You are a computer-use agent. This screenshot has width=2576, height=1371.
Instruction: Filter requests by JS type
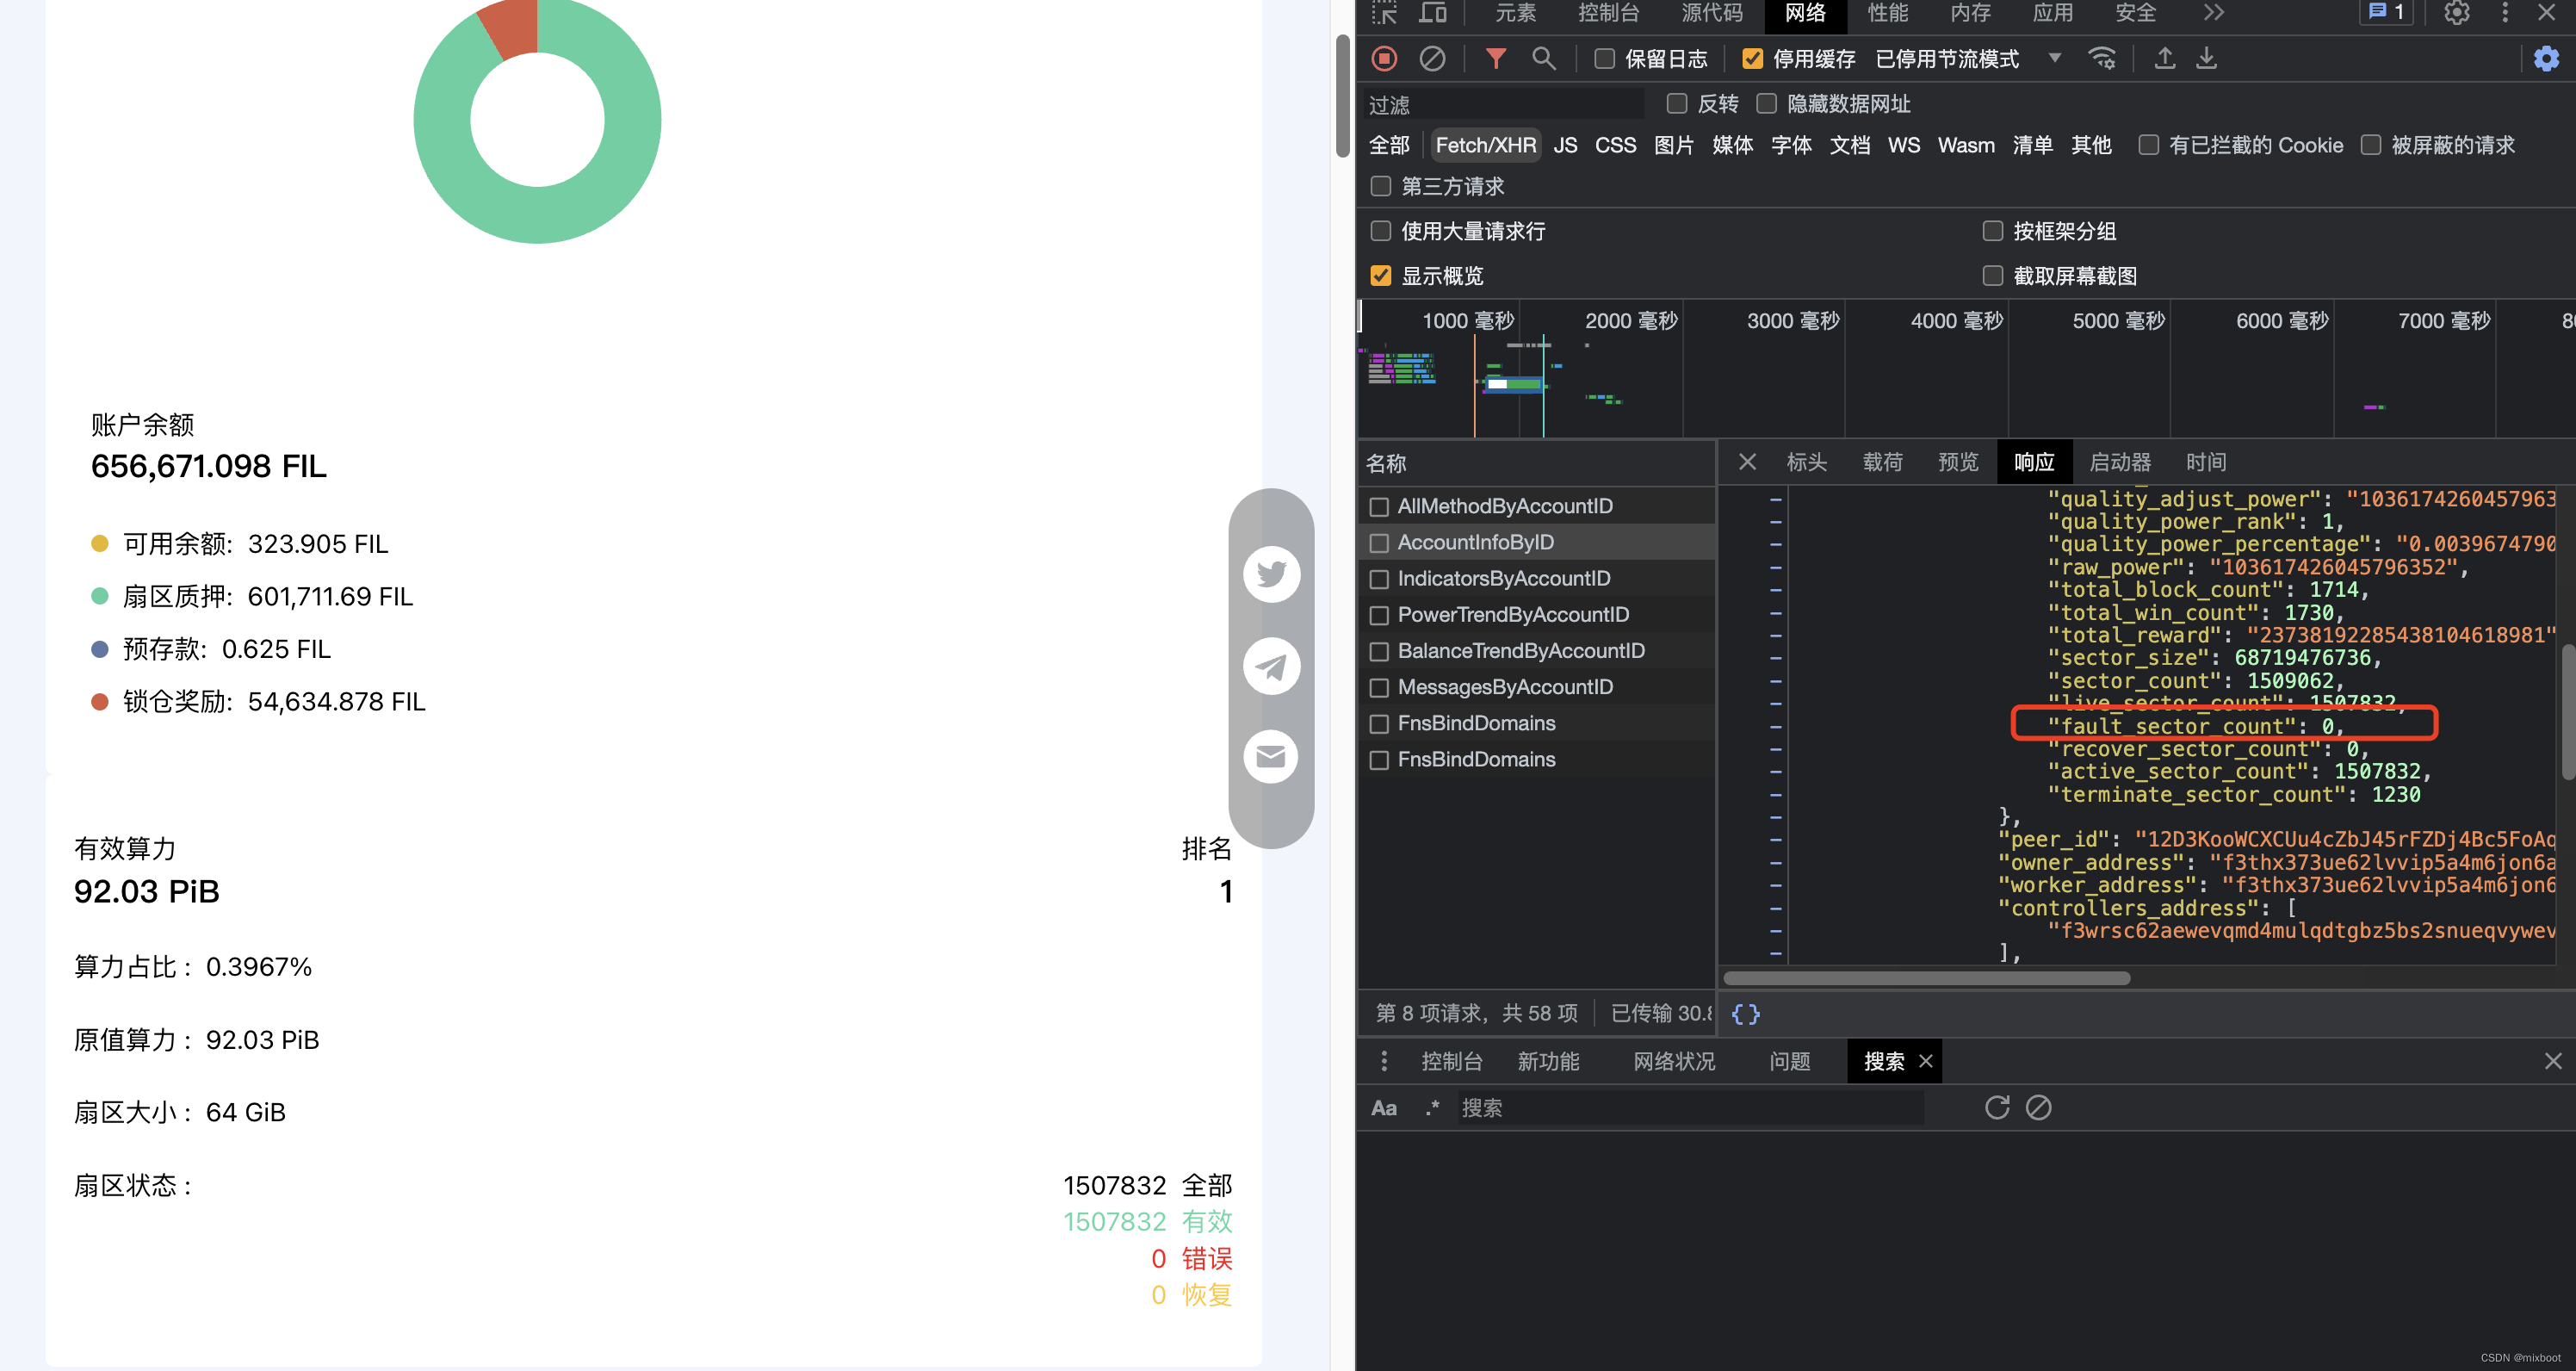[1566, 145]
